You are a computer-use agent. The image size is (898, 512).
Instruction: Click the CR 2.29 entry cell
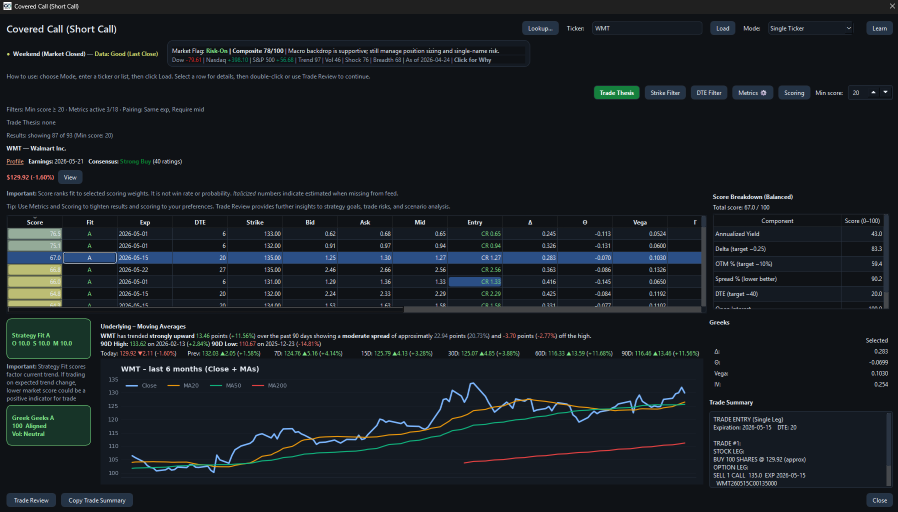coord(475,294)
